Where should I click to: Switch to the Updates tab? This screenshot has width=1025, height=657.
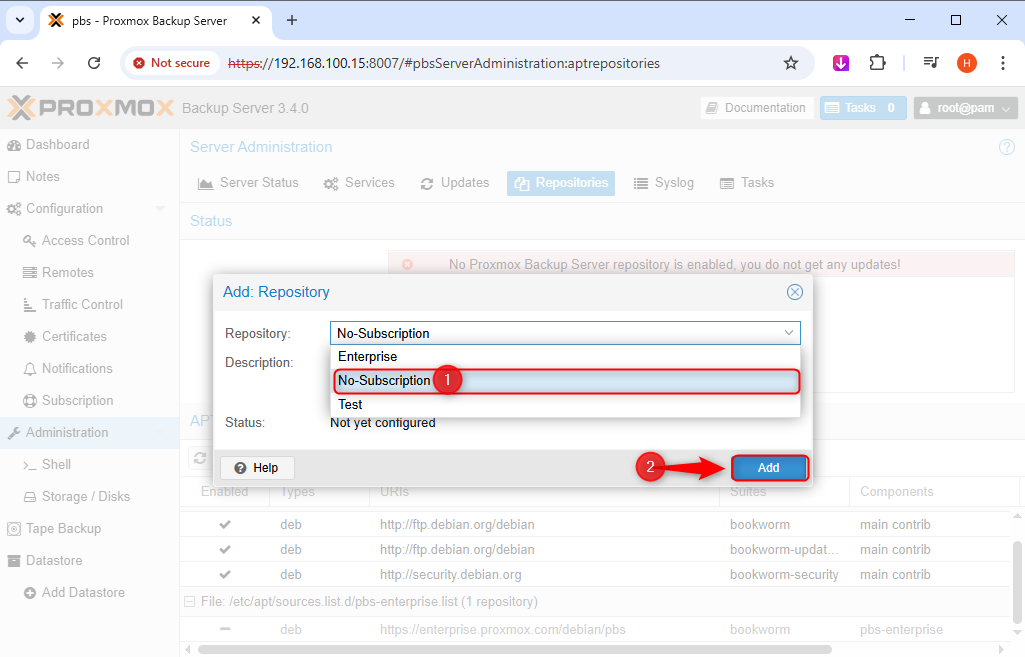point(455,183)
